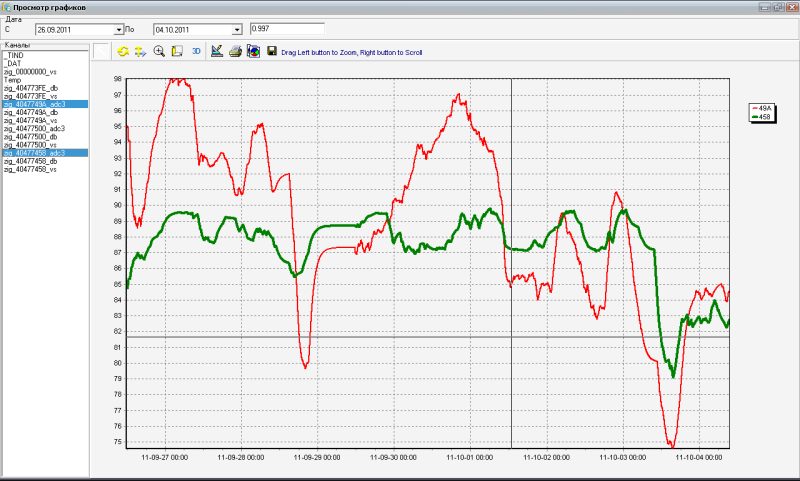
Task: Click the 49A red legend entry
Action: coord(762,109)
